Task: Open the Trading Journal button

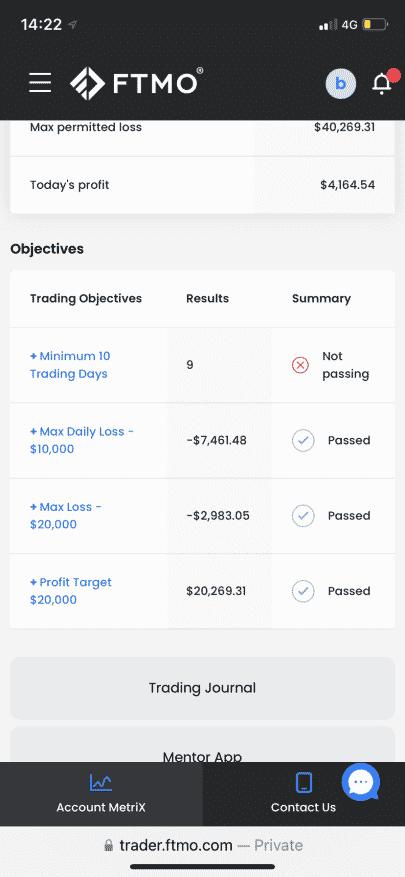Action: pos(202,688)
